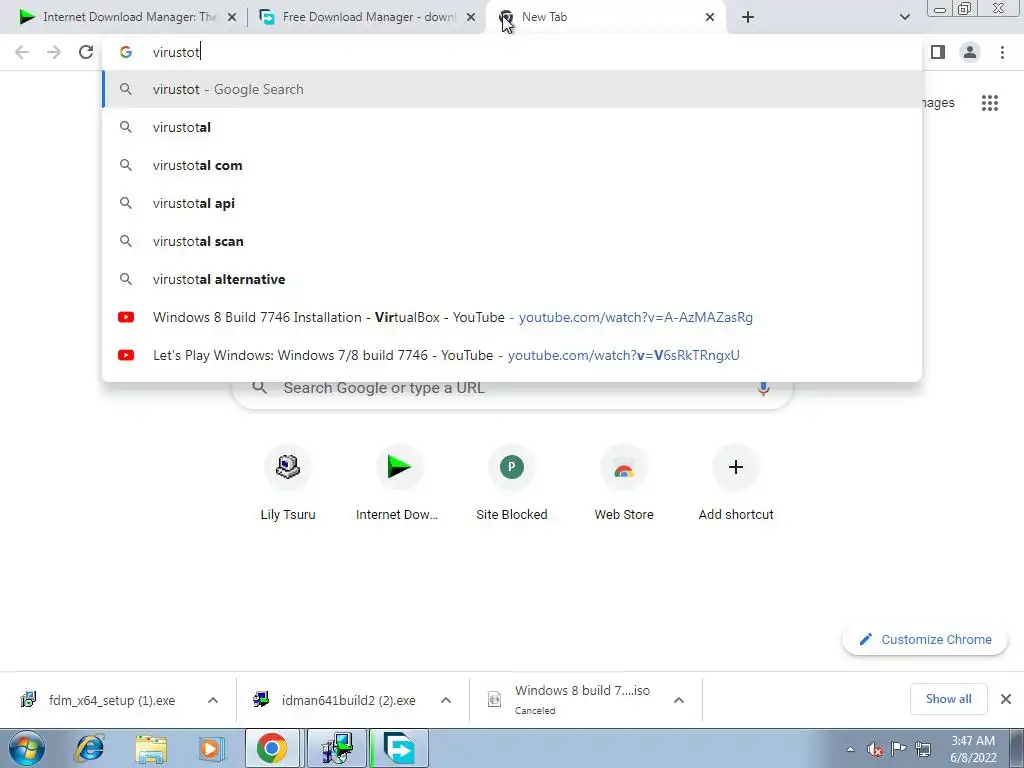This screenshot has height=768, width=1024.
Task: Close the New Tab tab
Action: (x=710, y=18)
